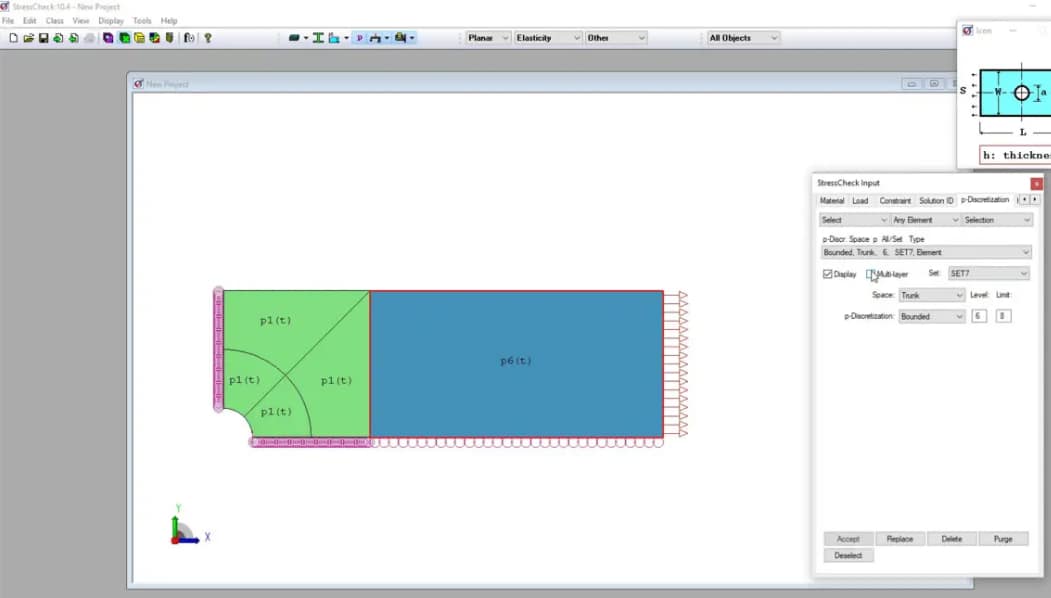Open the Tools menu

tap(141, 20)
